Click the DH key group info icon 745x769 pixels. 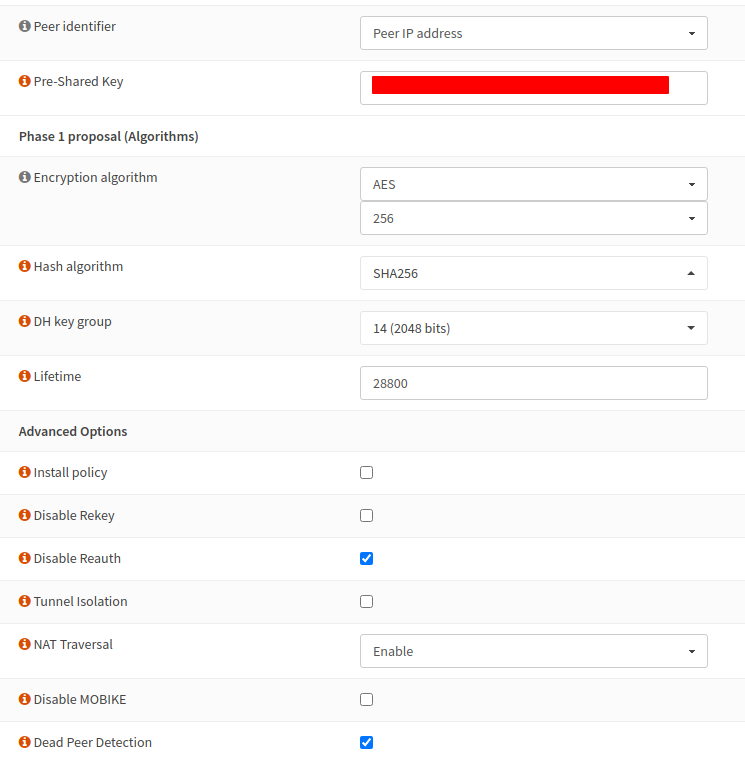[25, 321]
